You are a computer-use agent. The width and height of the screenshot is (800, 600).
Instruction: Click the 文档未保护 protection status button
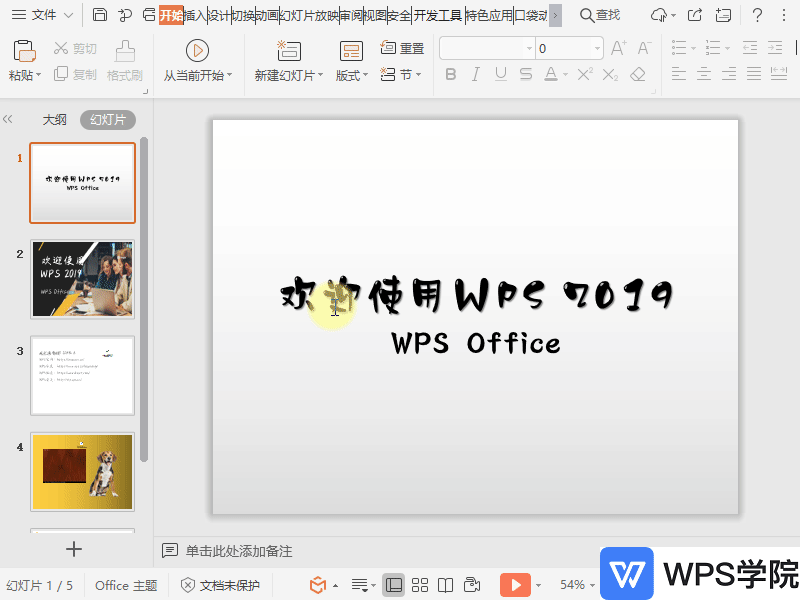pos(221,585)
